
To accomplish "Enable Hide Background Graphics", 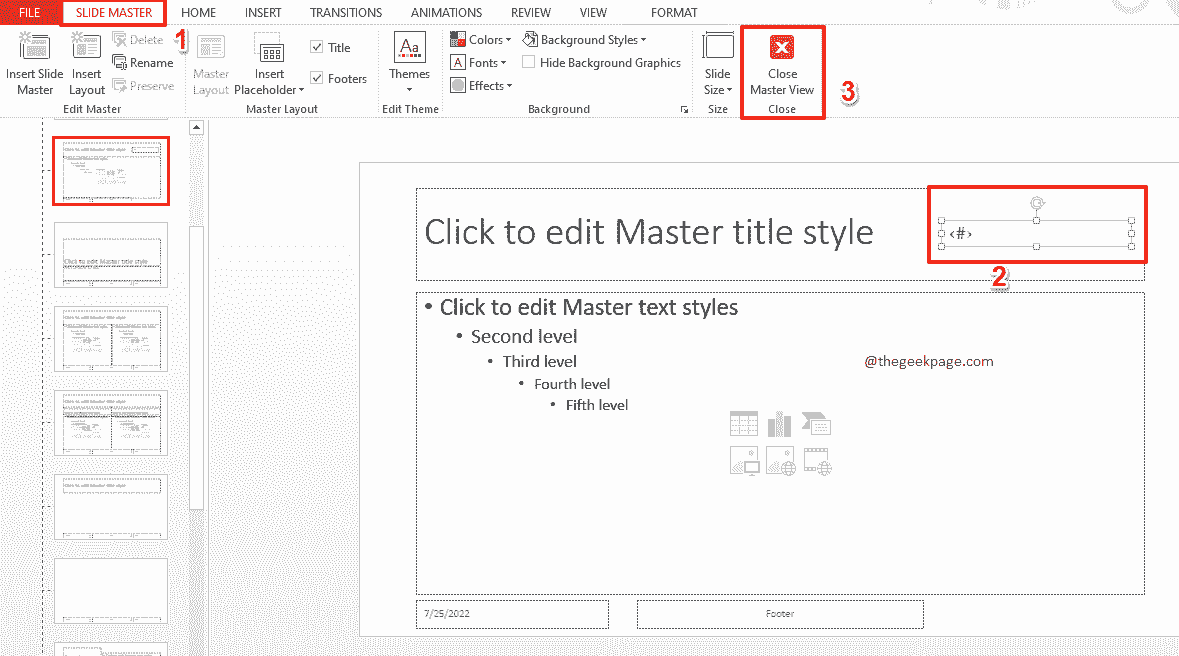I will point(529,63).
